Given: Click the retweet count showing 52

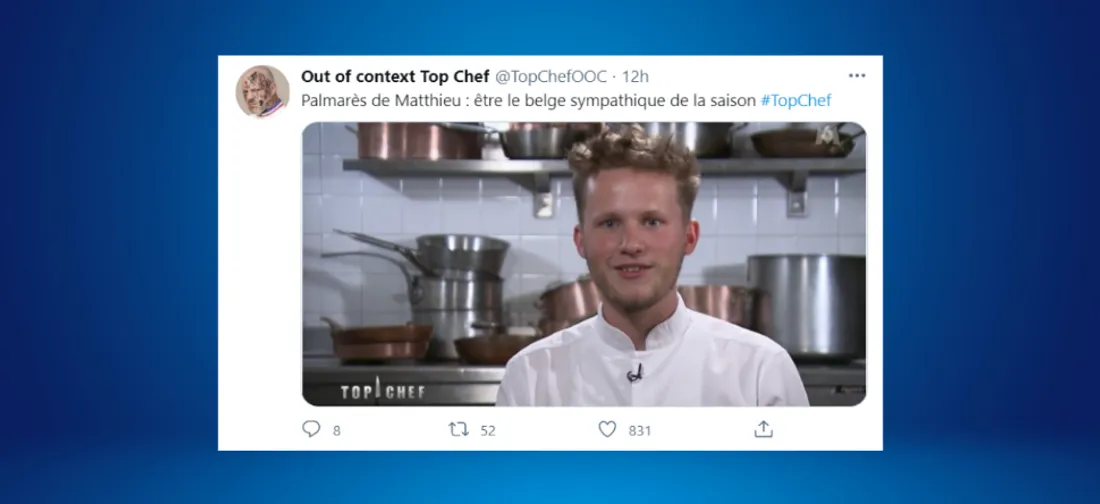Looking at the screenshot, I should 488,431.
